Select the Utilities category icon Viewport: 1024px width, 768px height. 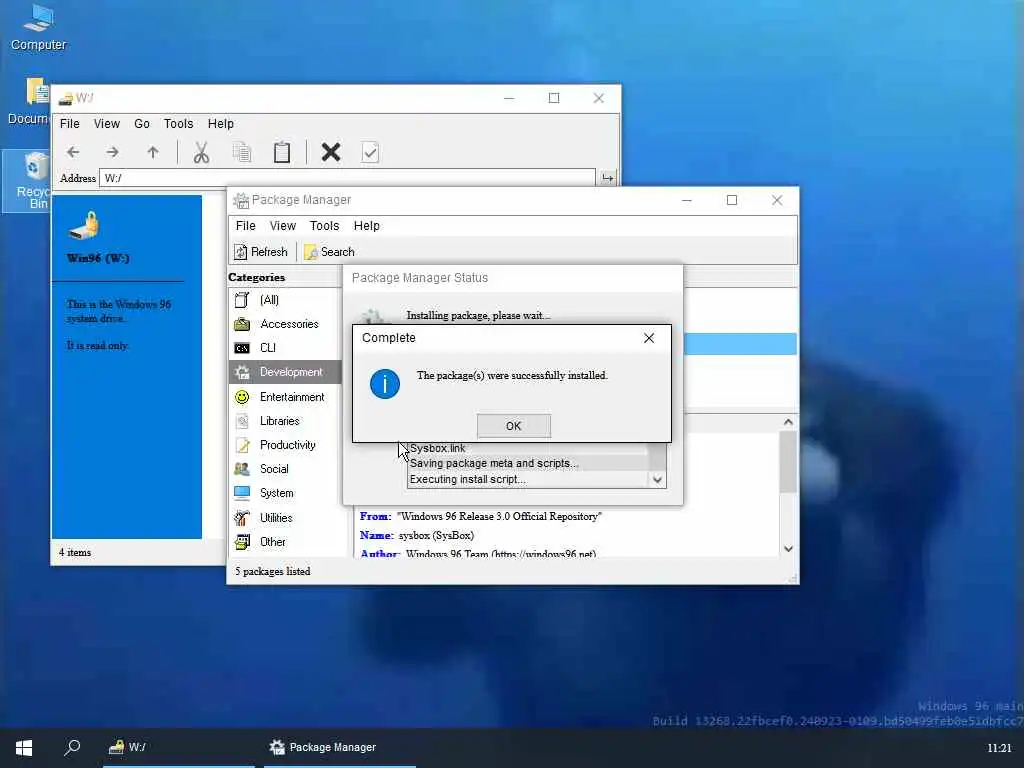coord(242,518)
